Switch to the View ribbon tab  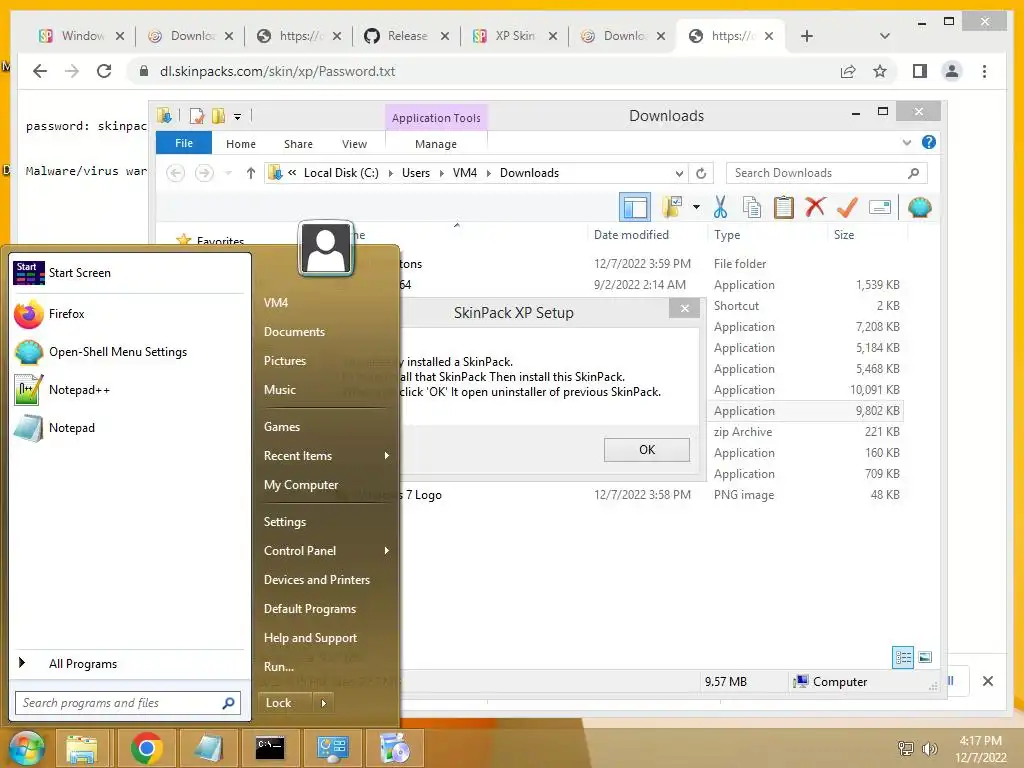point(355,144)
